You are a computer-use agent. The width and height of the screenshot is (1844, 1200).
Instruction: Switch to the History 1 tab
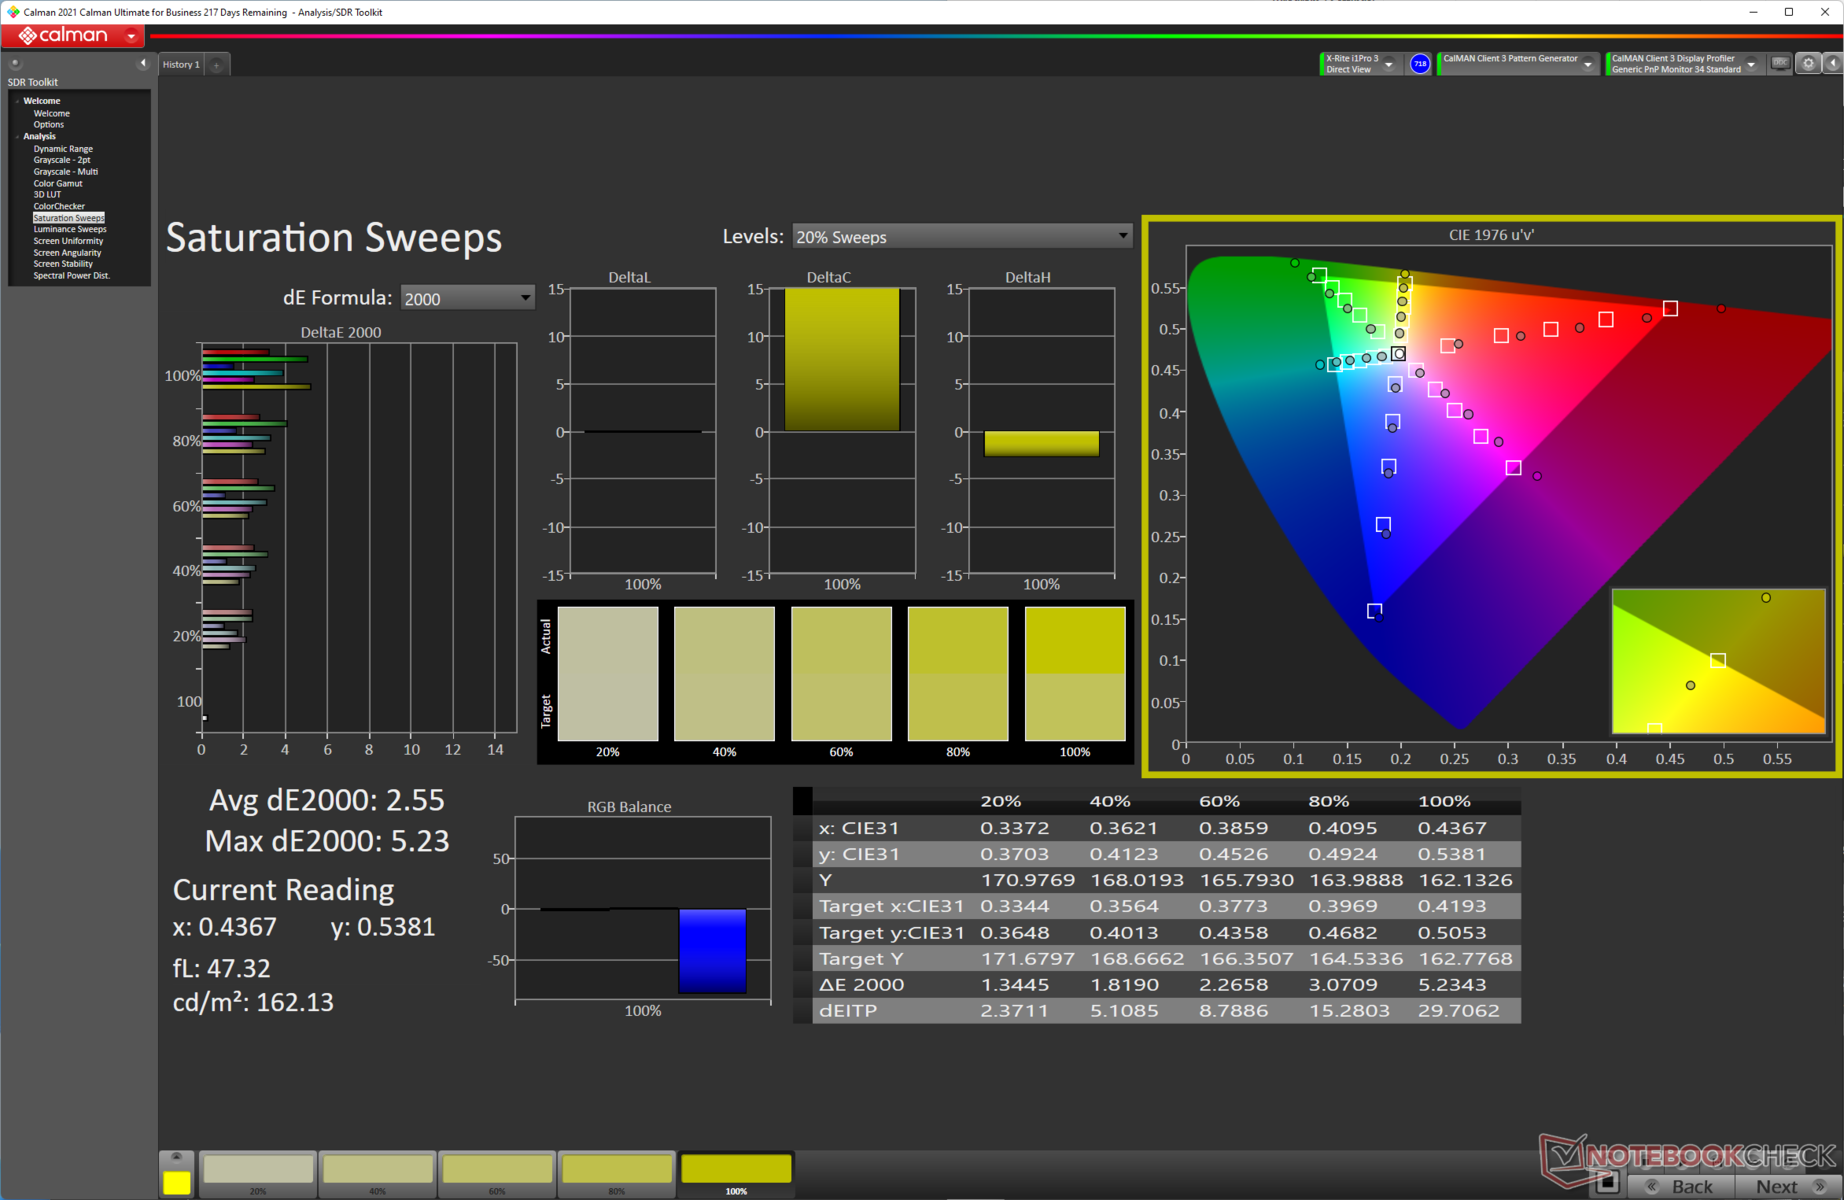(181, 65)
